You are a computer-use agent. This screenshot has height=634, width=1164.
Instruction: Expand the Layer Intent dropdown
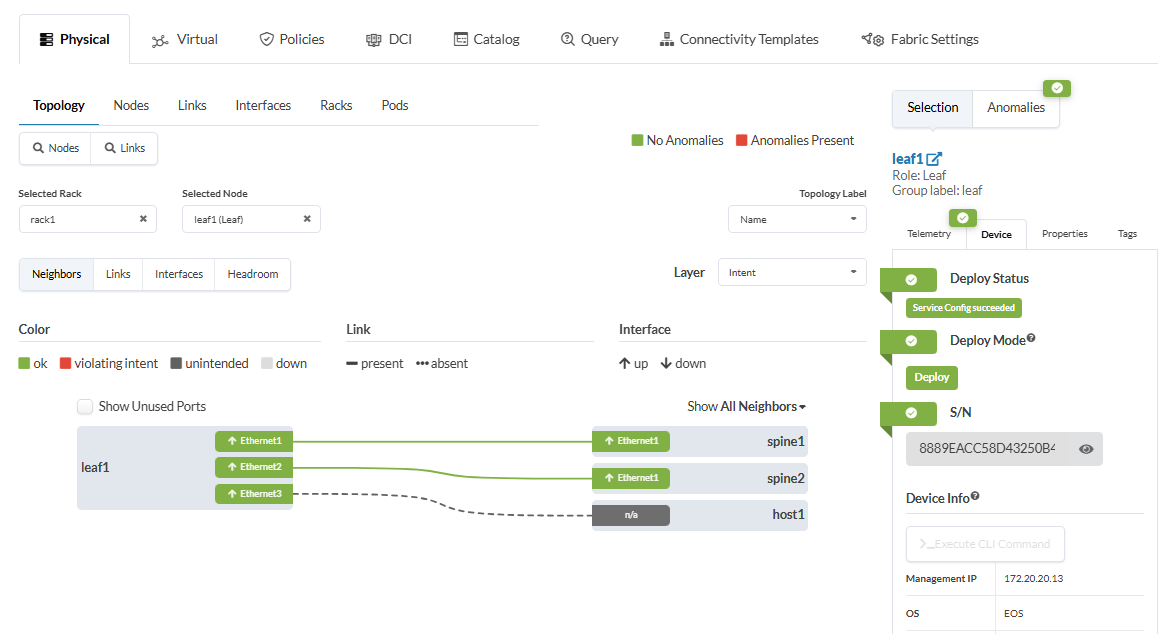tap(792, 272)
